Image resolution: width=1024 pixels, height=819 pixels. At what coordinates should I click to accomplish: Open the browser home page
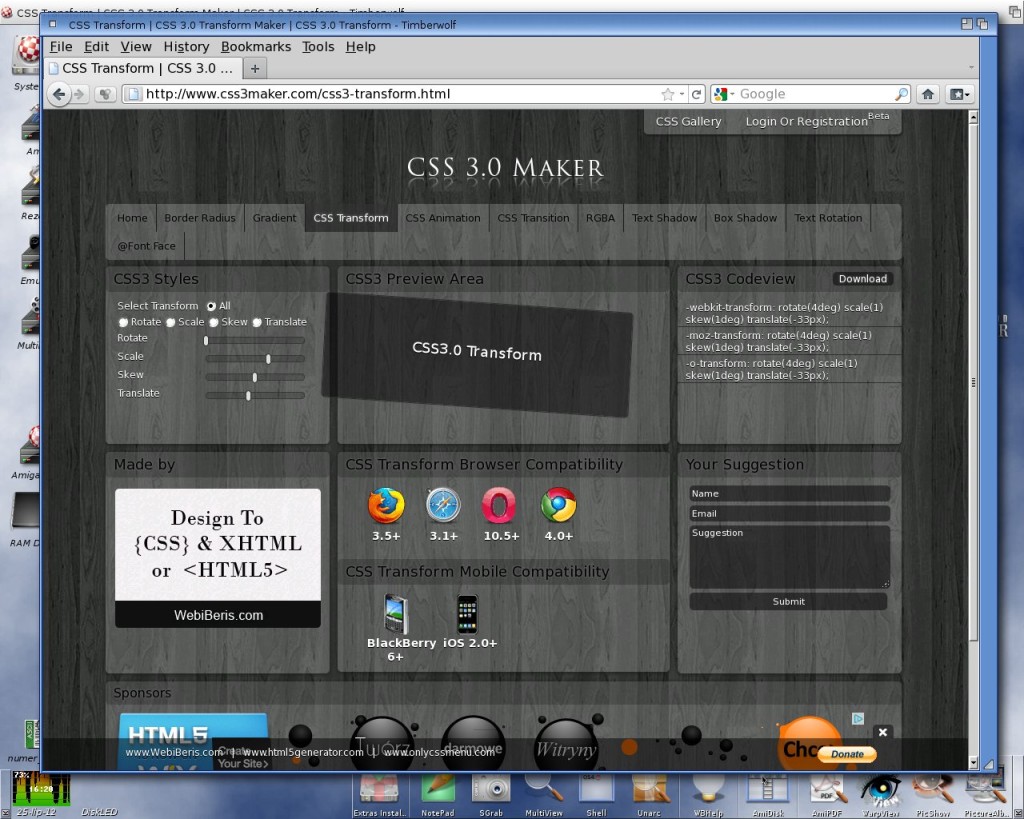[x=928, y=94]
